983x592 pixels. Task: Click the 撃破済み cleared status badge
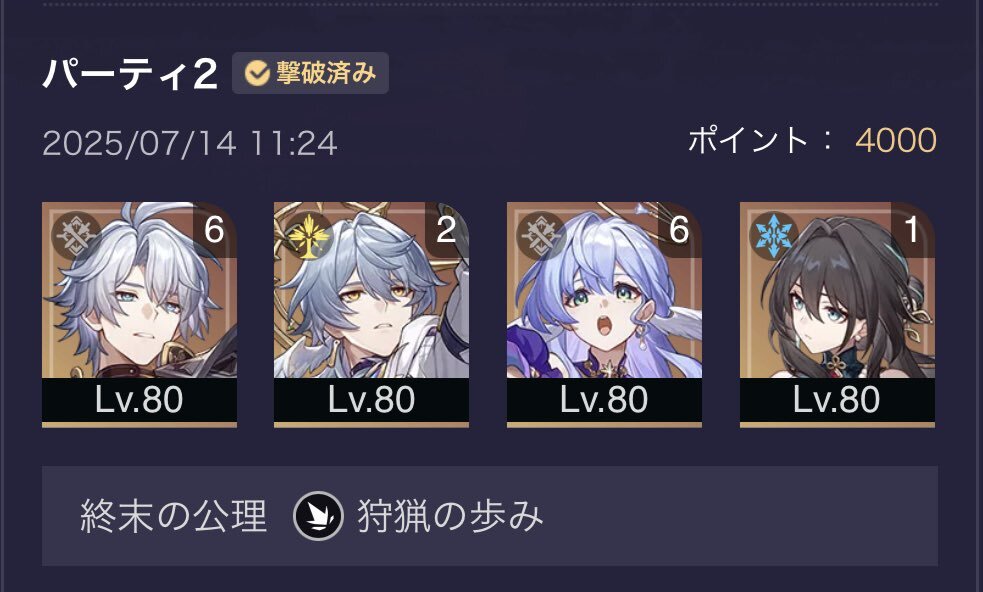310,73
